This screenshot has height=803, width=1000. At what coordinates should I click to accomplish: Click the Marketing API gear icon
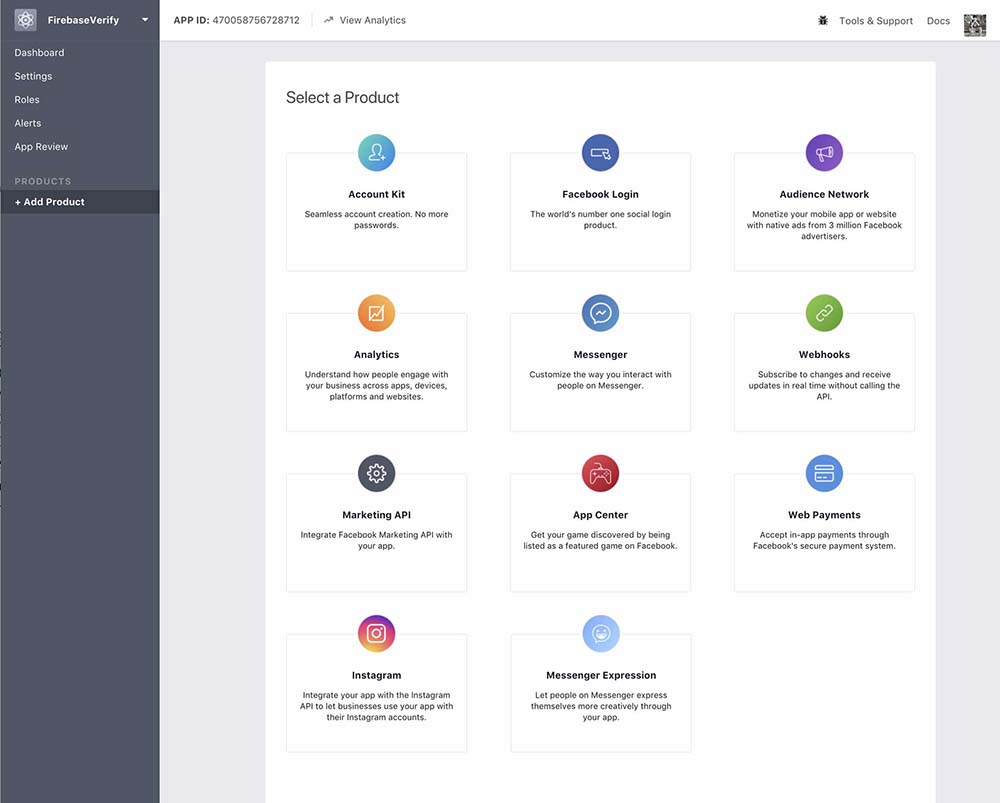point(376,473)
